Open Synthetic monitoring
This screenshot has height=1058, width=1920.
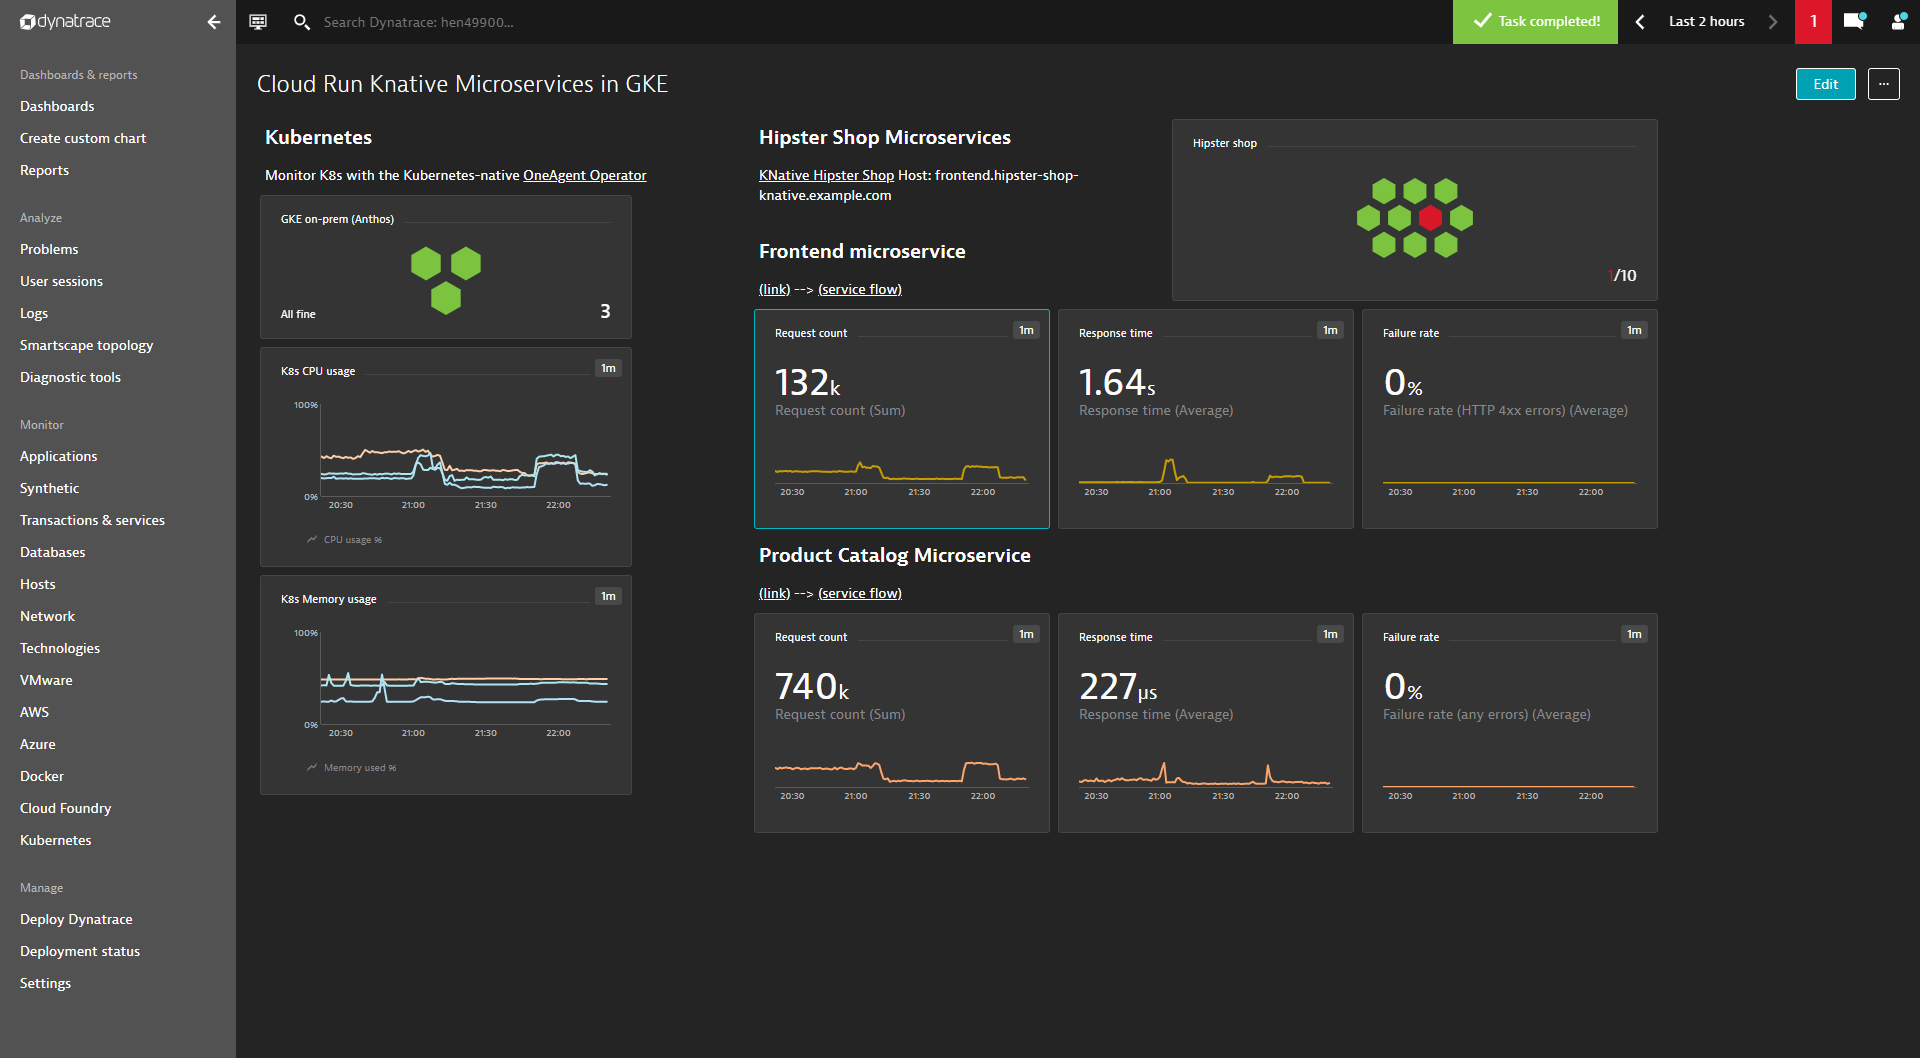pyautogui.click(x=49, y=488)
